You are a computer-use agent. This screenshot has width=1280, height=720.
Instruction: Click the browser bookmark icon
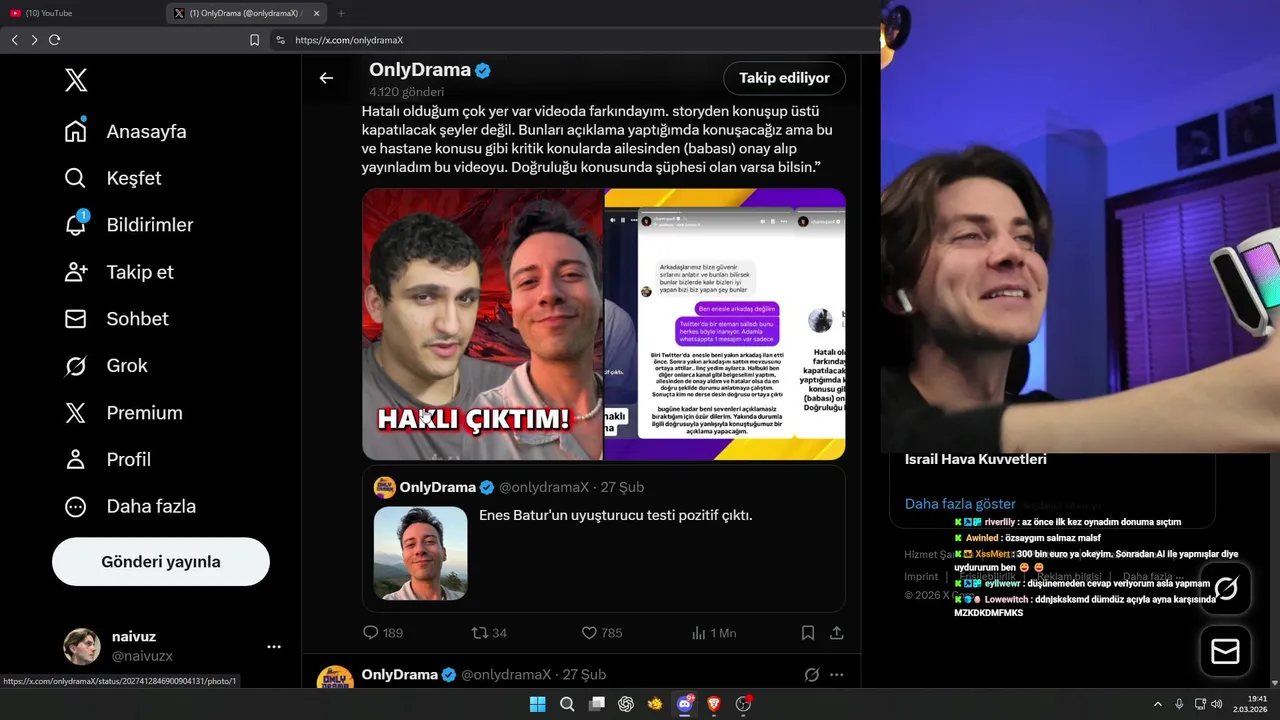254,40
